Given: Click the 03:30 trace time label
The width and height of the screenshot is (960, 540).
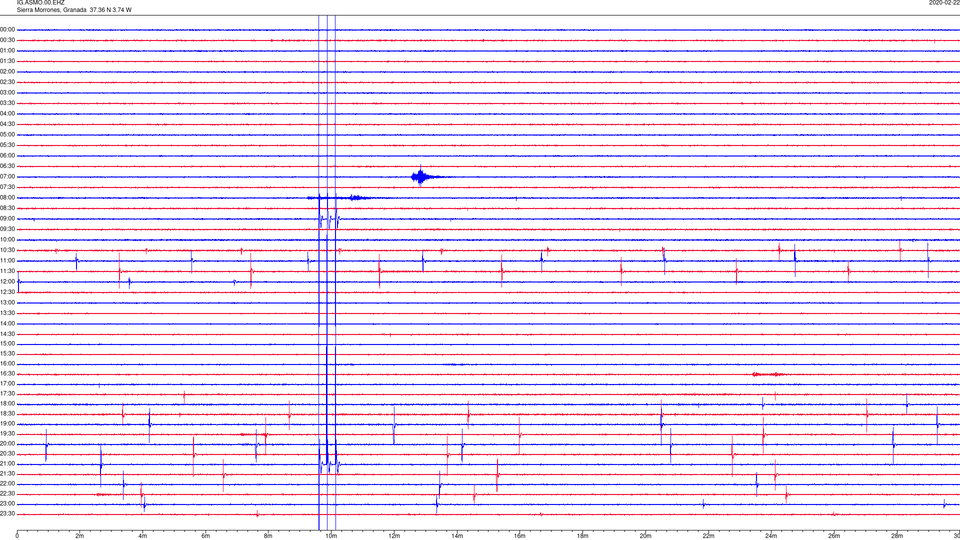Looking at the screenshot, I should tap(7, 103).
